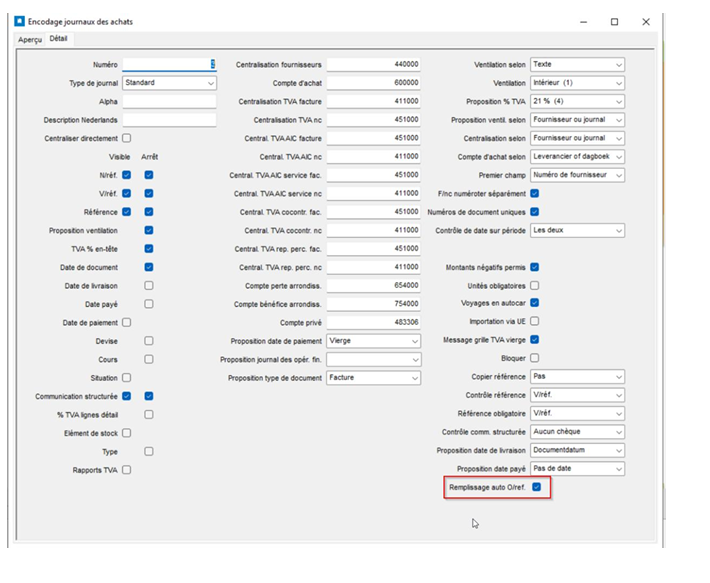Check the Rapports TVA checkbox
Screen dimensions: 710x583
pyautogui.click(x=127, y=470)
